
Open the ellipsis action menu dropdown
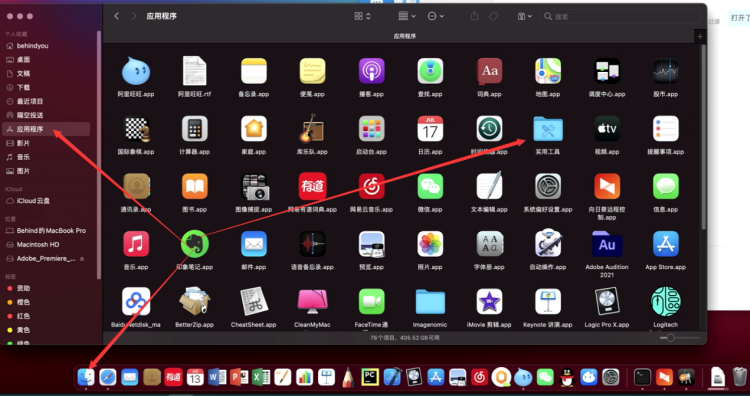(435, 16)
